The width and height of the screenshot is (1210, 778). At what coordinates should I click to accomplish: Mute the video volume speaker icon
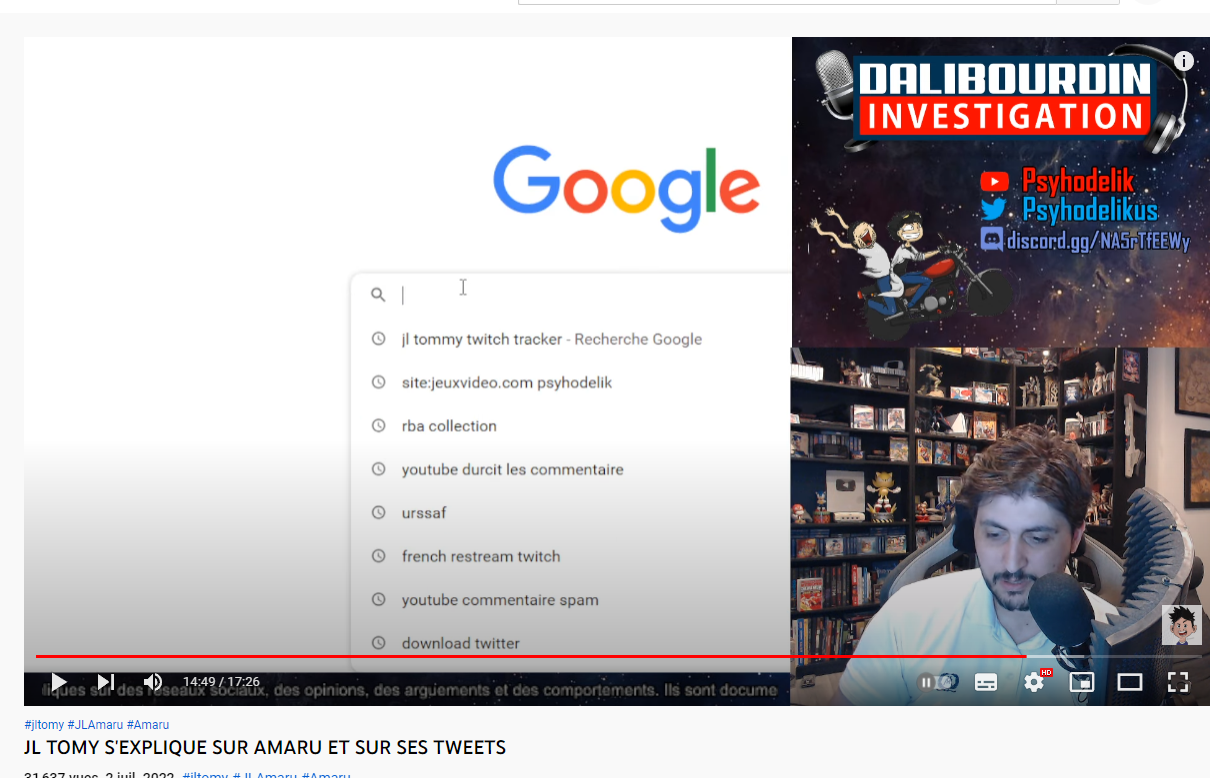point(152,682)
